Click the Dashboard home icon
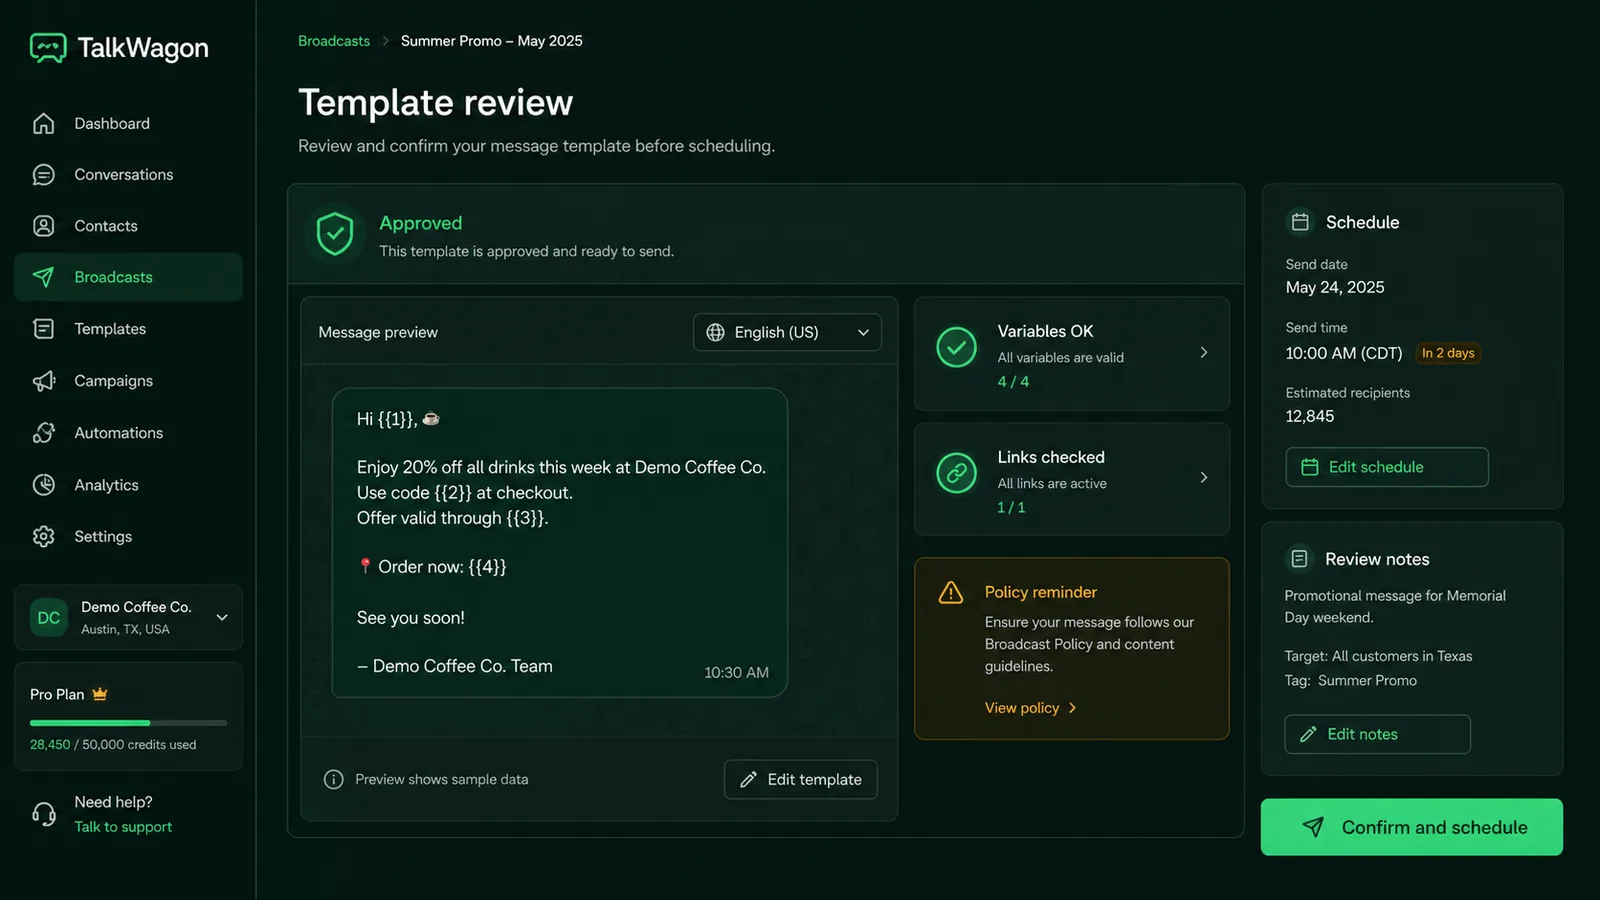1600x900 pixels. tap(44, 123)
